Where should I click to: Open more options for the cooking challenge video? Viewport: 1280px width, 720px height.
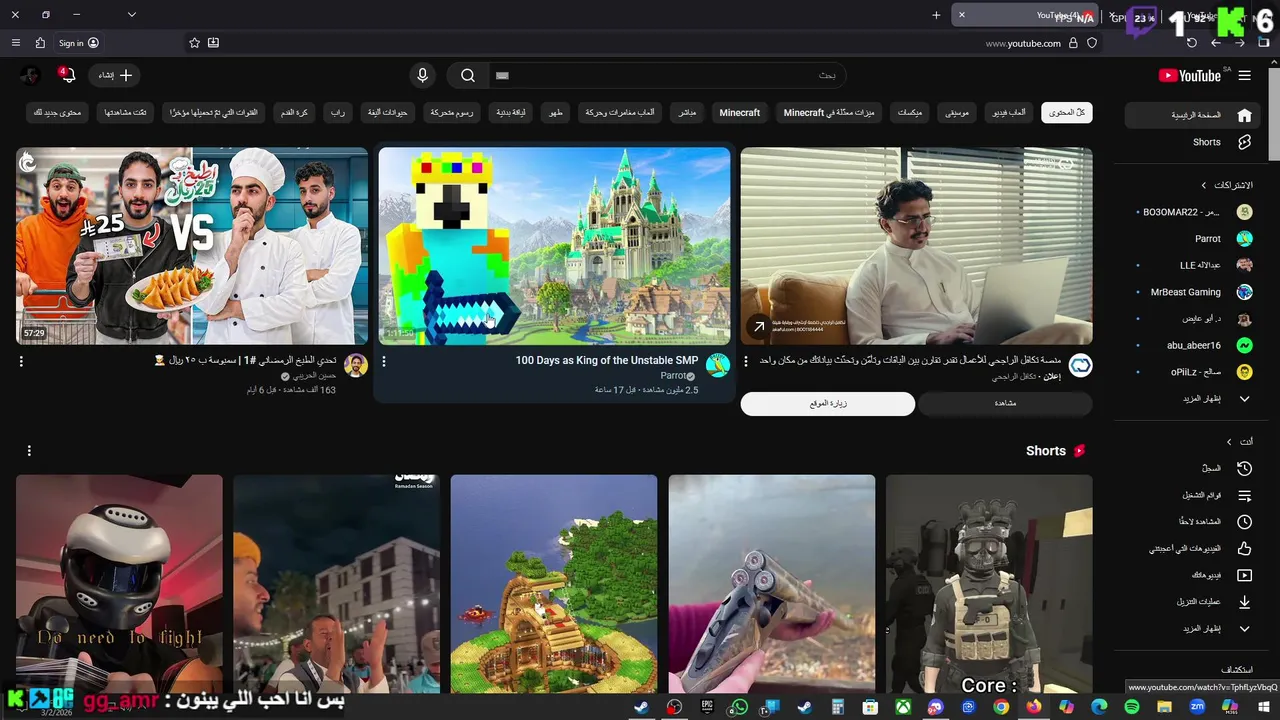[21, 361]
